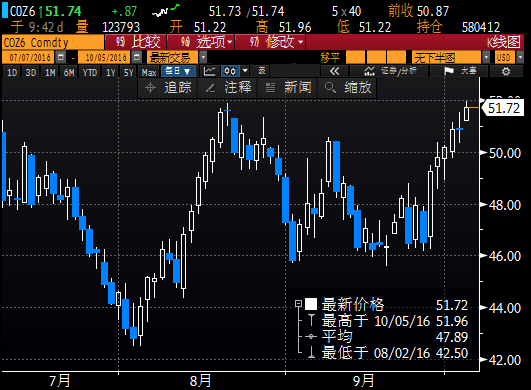The height and width of the screenshot is (390, 531).
Task: Activate 注释 annotation pencil tool
Action: click(228, 88)
